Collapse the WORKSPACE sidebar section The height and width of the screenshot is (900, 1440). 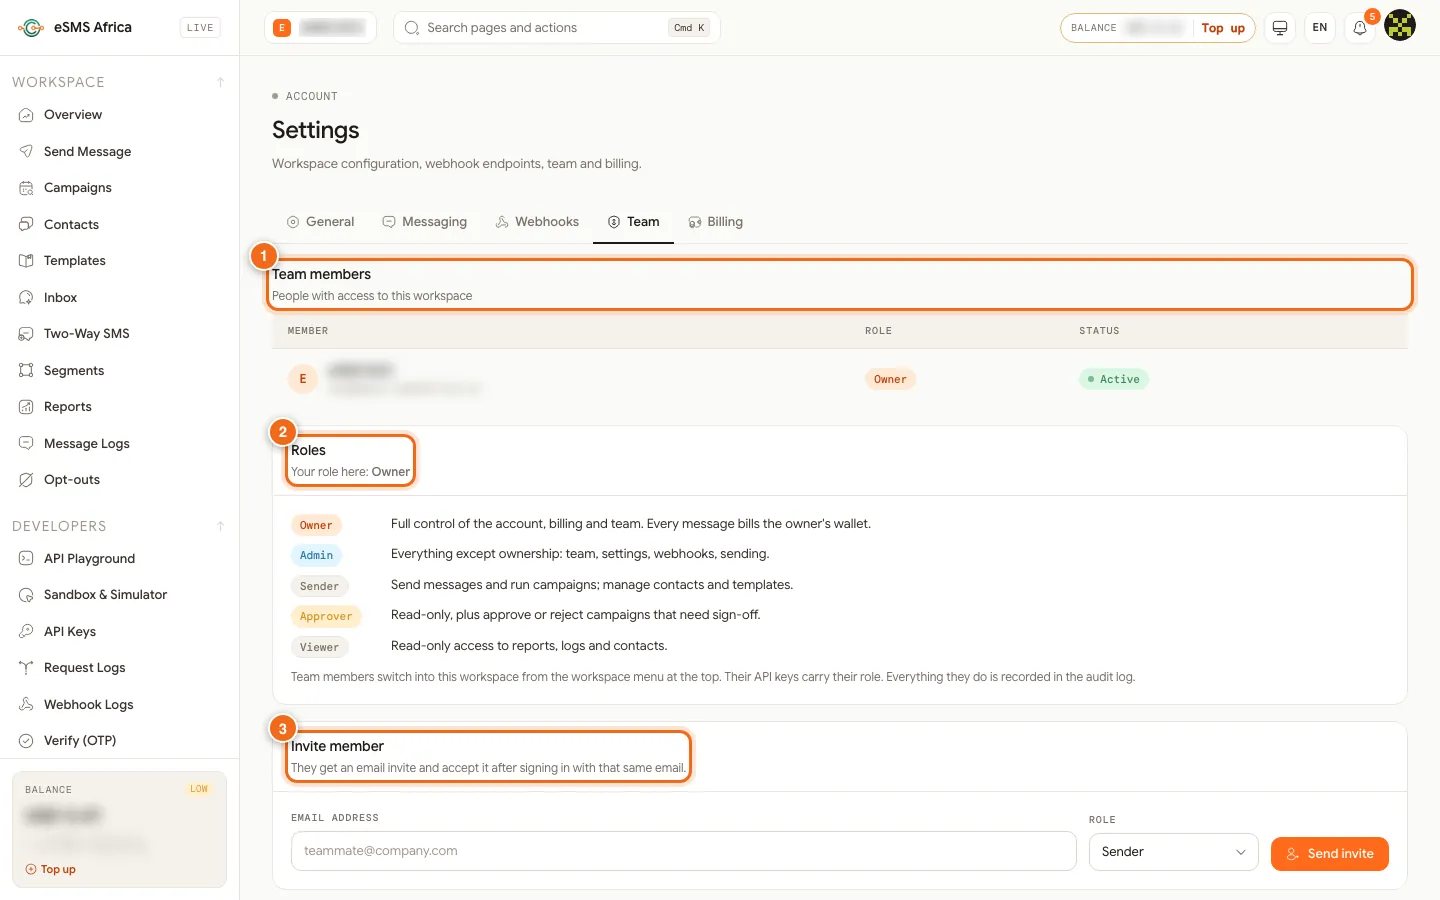tap(220, 82)
